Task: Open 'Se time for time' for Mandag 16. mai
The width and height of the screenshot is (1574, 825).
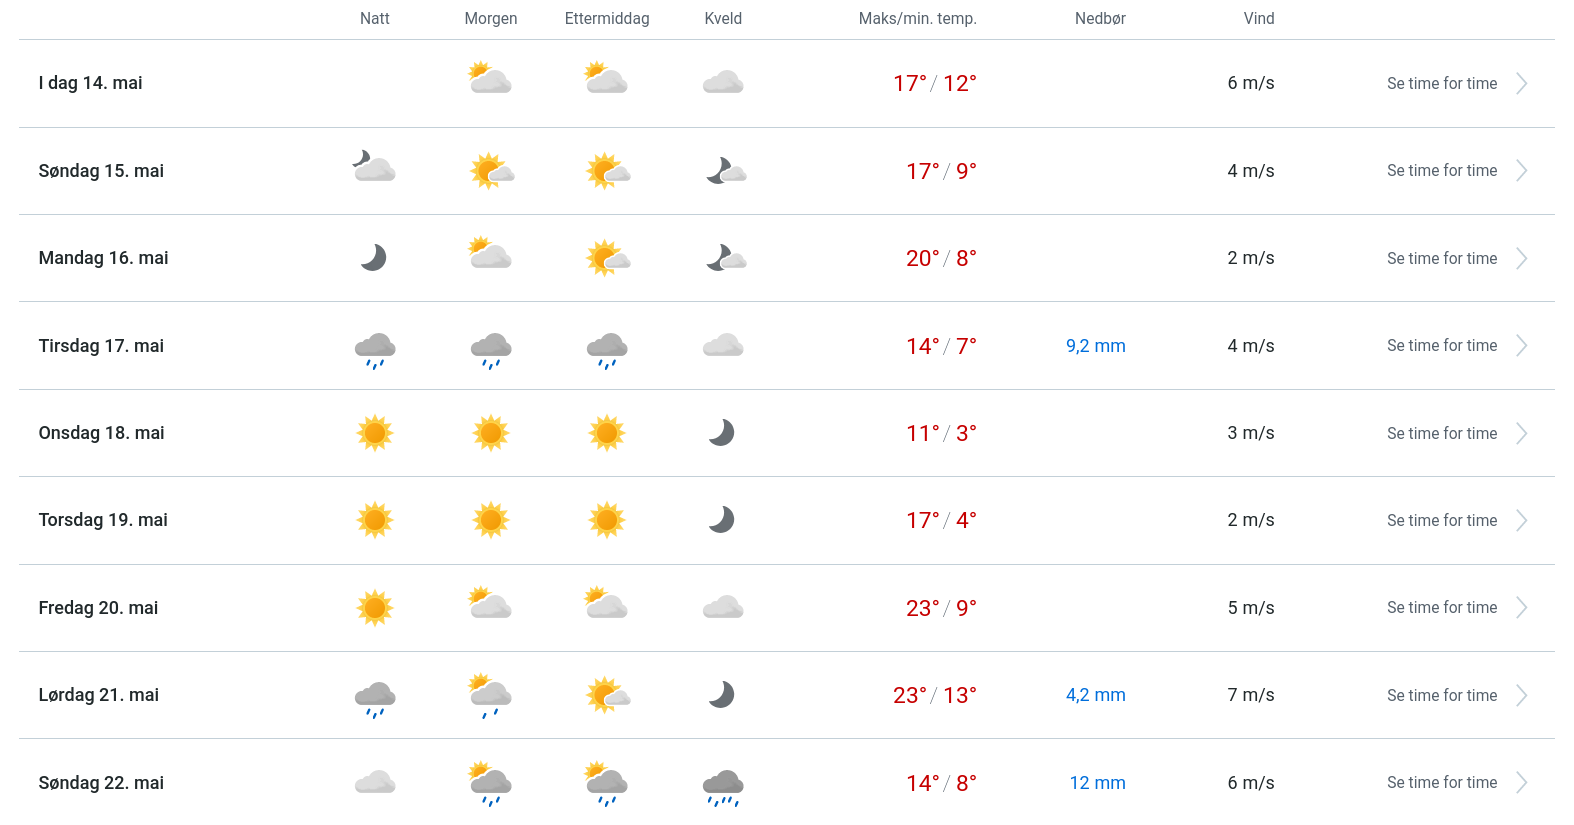Action: [1441, 259]
